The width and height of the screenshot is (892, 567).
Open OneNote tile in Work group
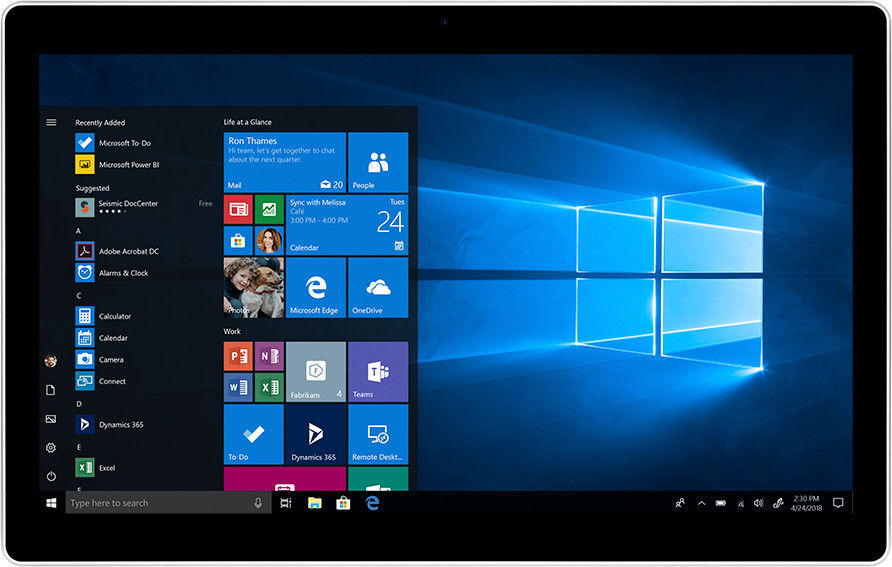pos(269,356)
